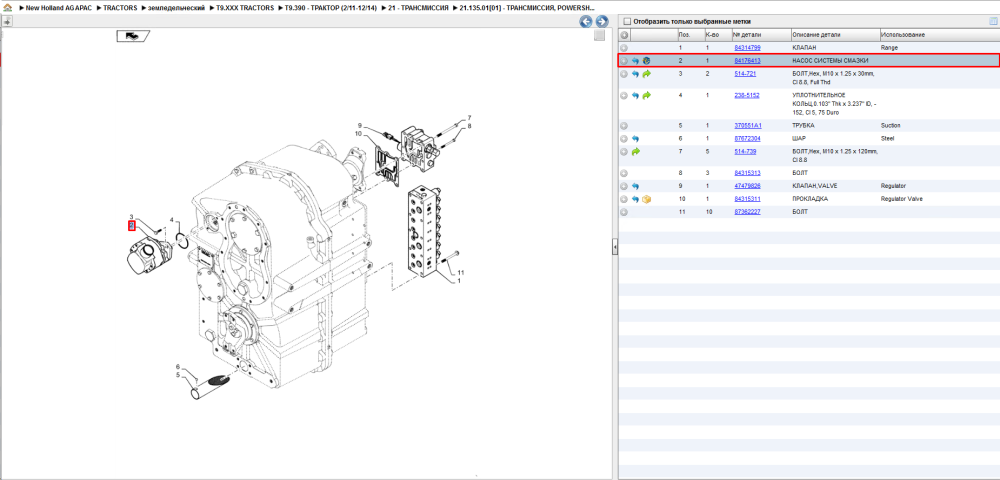The height and width of the screenshot is (480, 1000).
Task: Sort by № детали column header
Action: 747,35
